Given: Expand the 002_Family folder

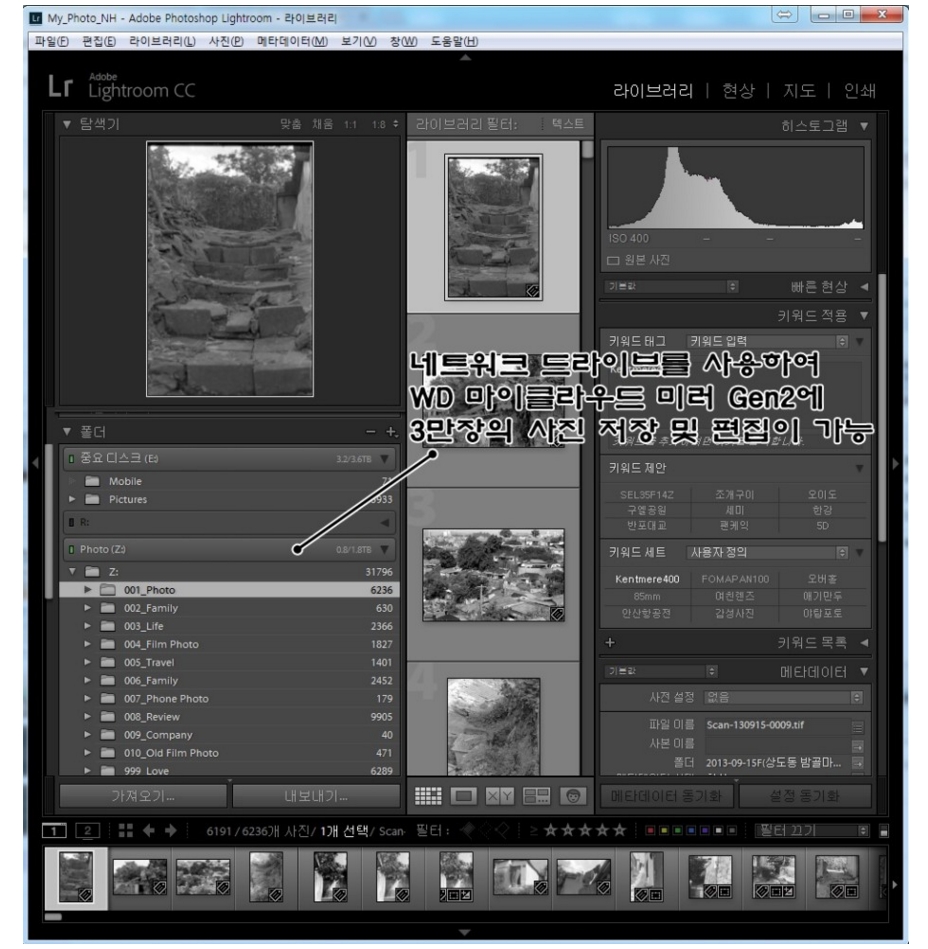Looking at the screenshot, I should coord(87,608).
